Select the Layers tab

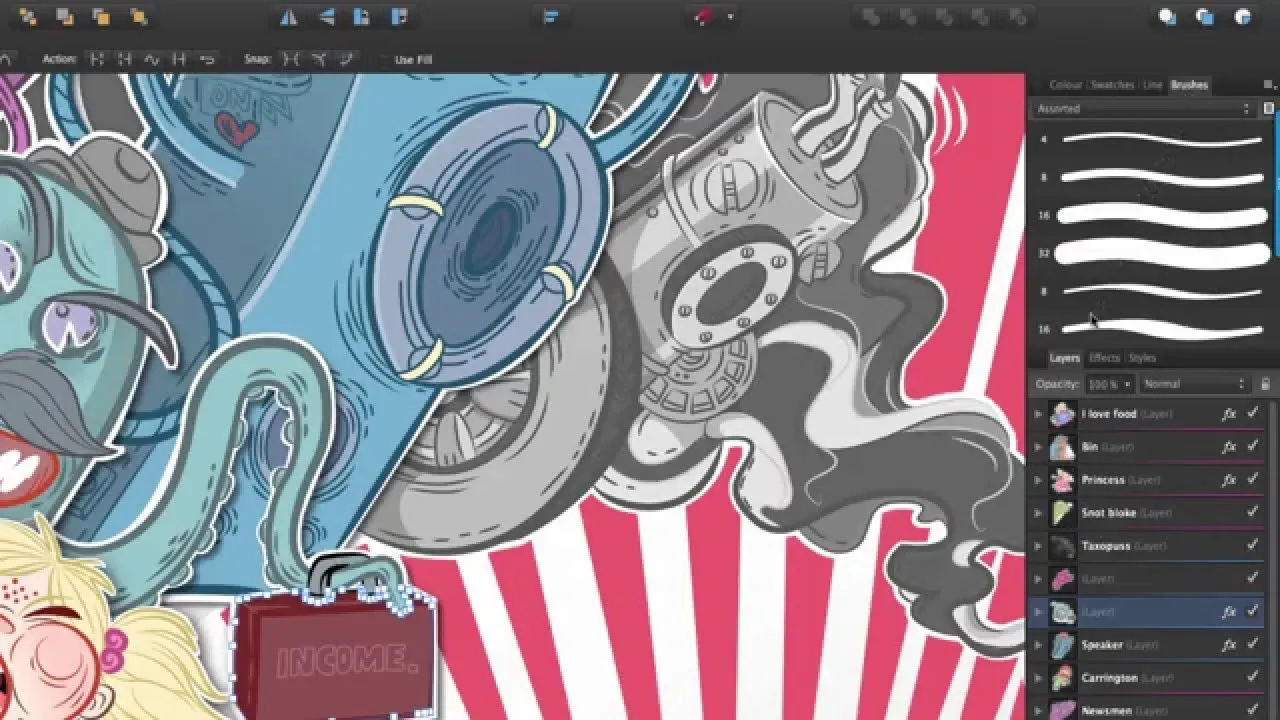point(1065,358)
